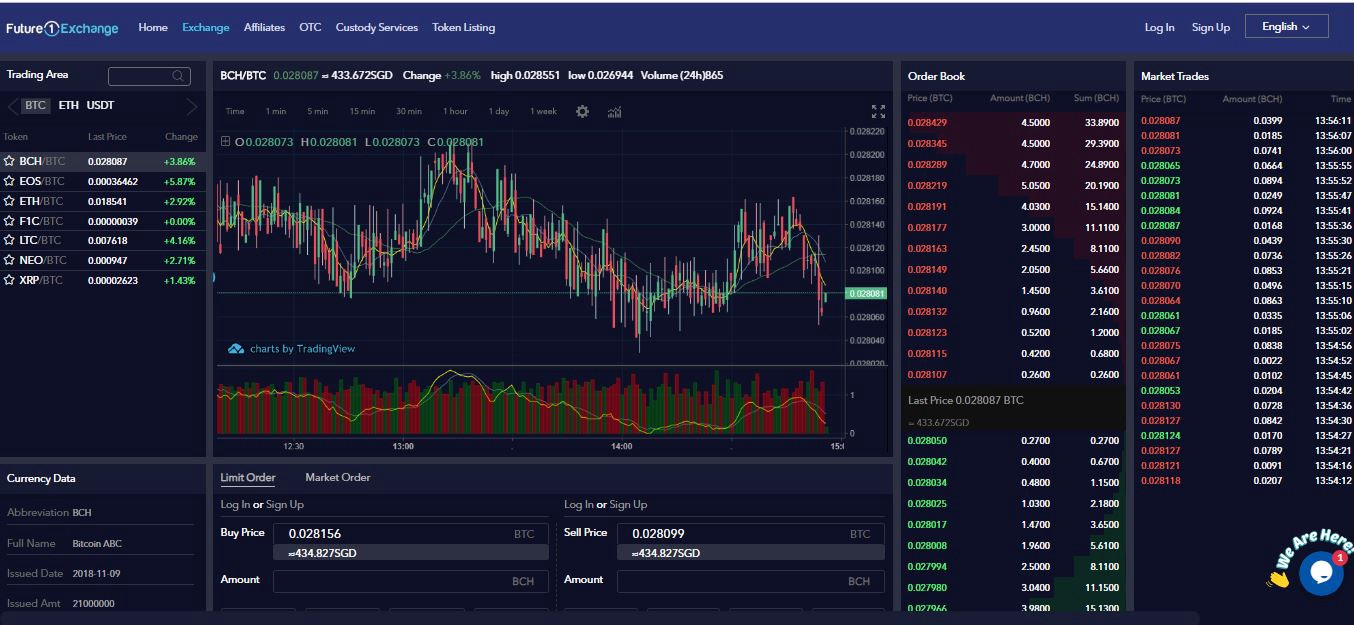
Task: Go to Home page
Action: click(153, 27)
